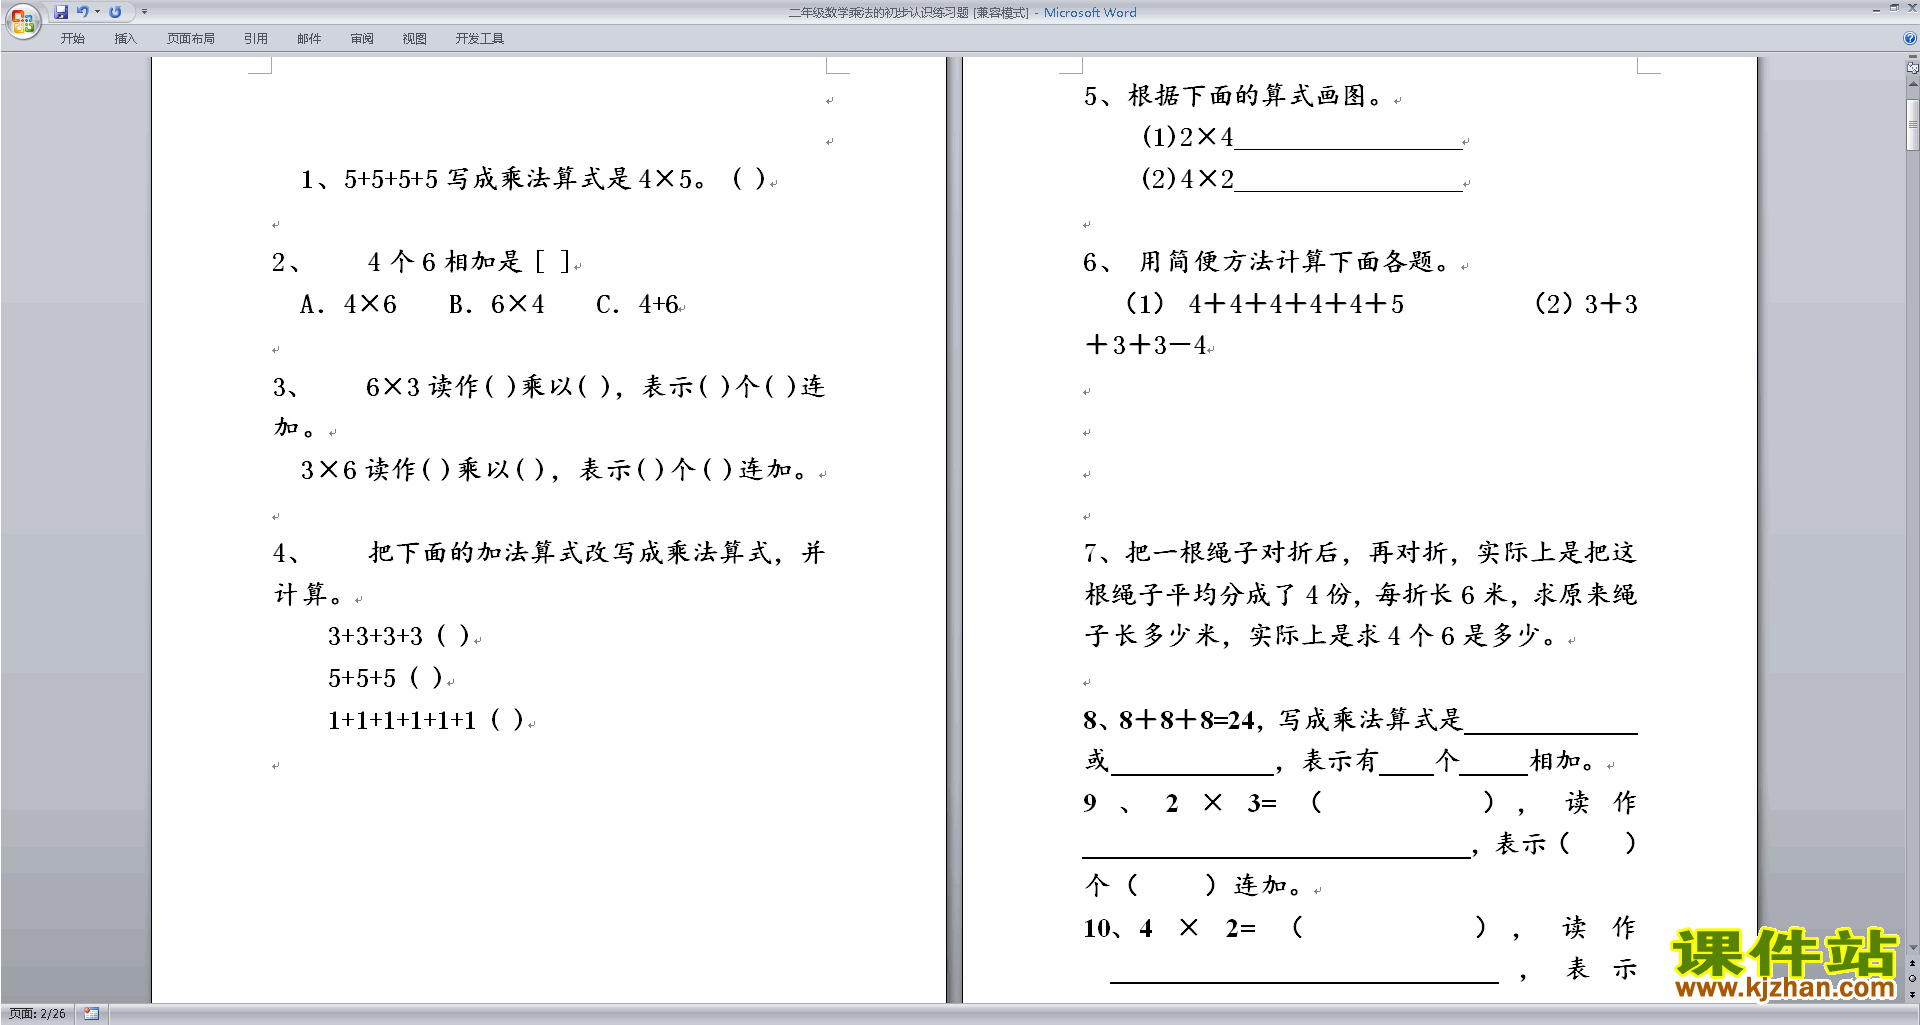Screen dimensions: 1920x1025
Task: Click the Next Page double-arrow button
Action: coord(1912,994)
